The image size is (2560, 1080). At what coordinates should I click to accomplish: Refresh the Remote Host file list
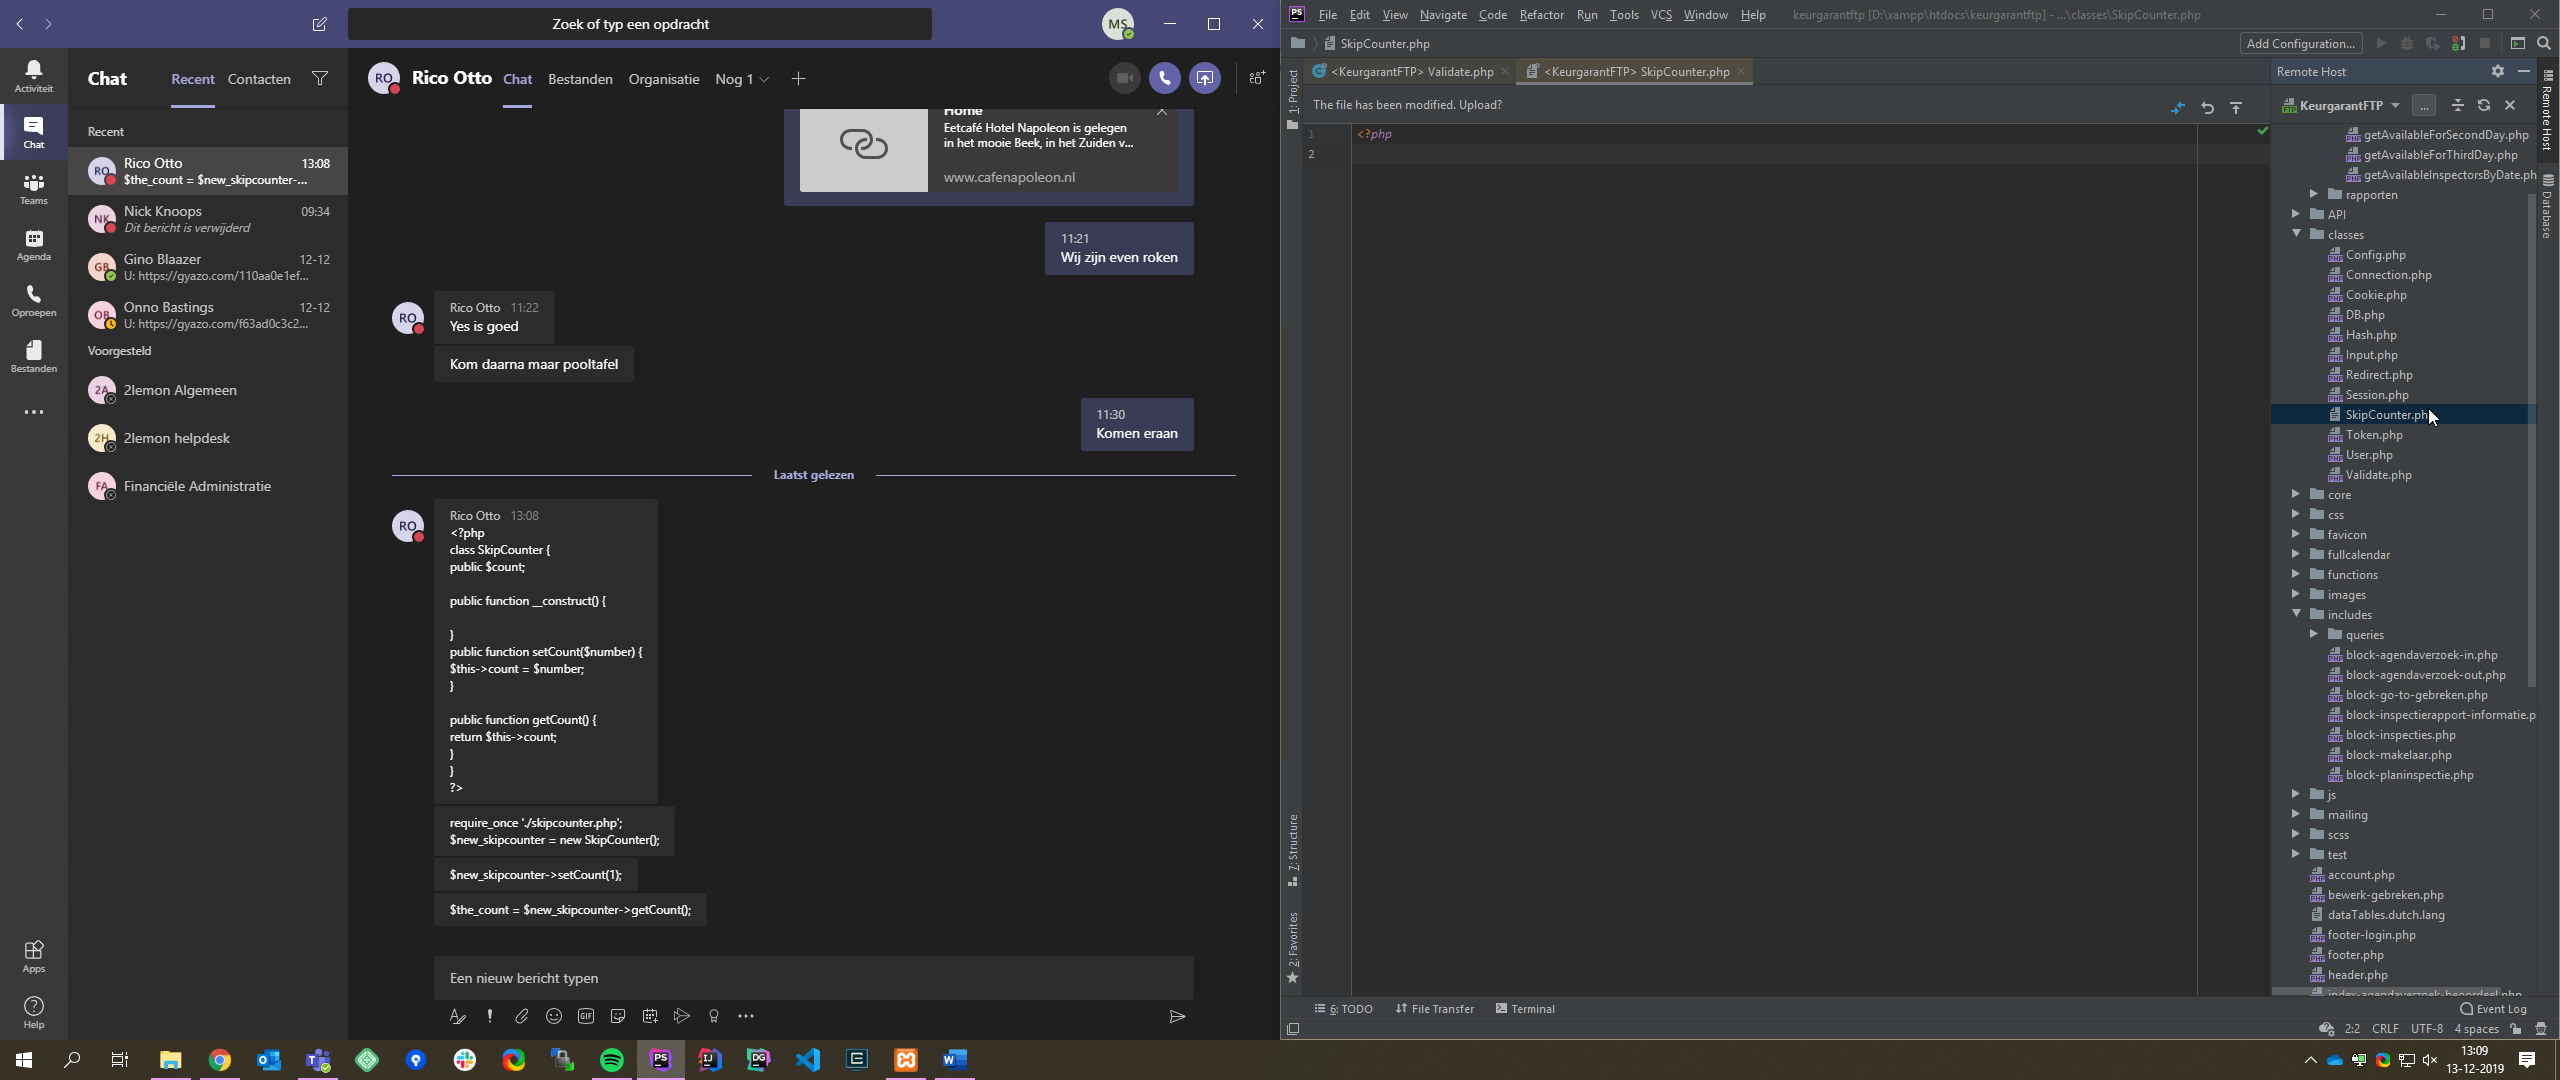coord(2484,105)
